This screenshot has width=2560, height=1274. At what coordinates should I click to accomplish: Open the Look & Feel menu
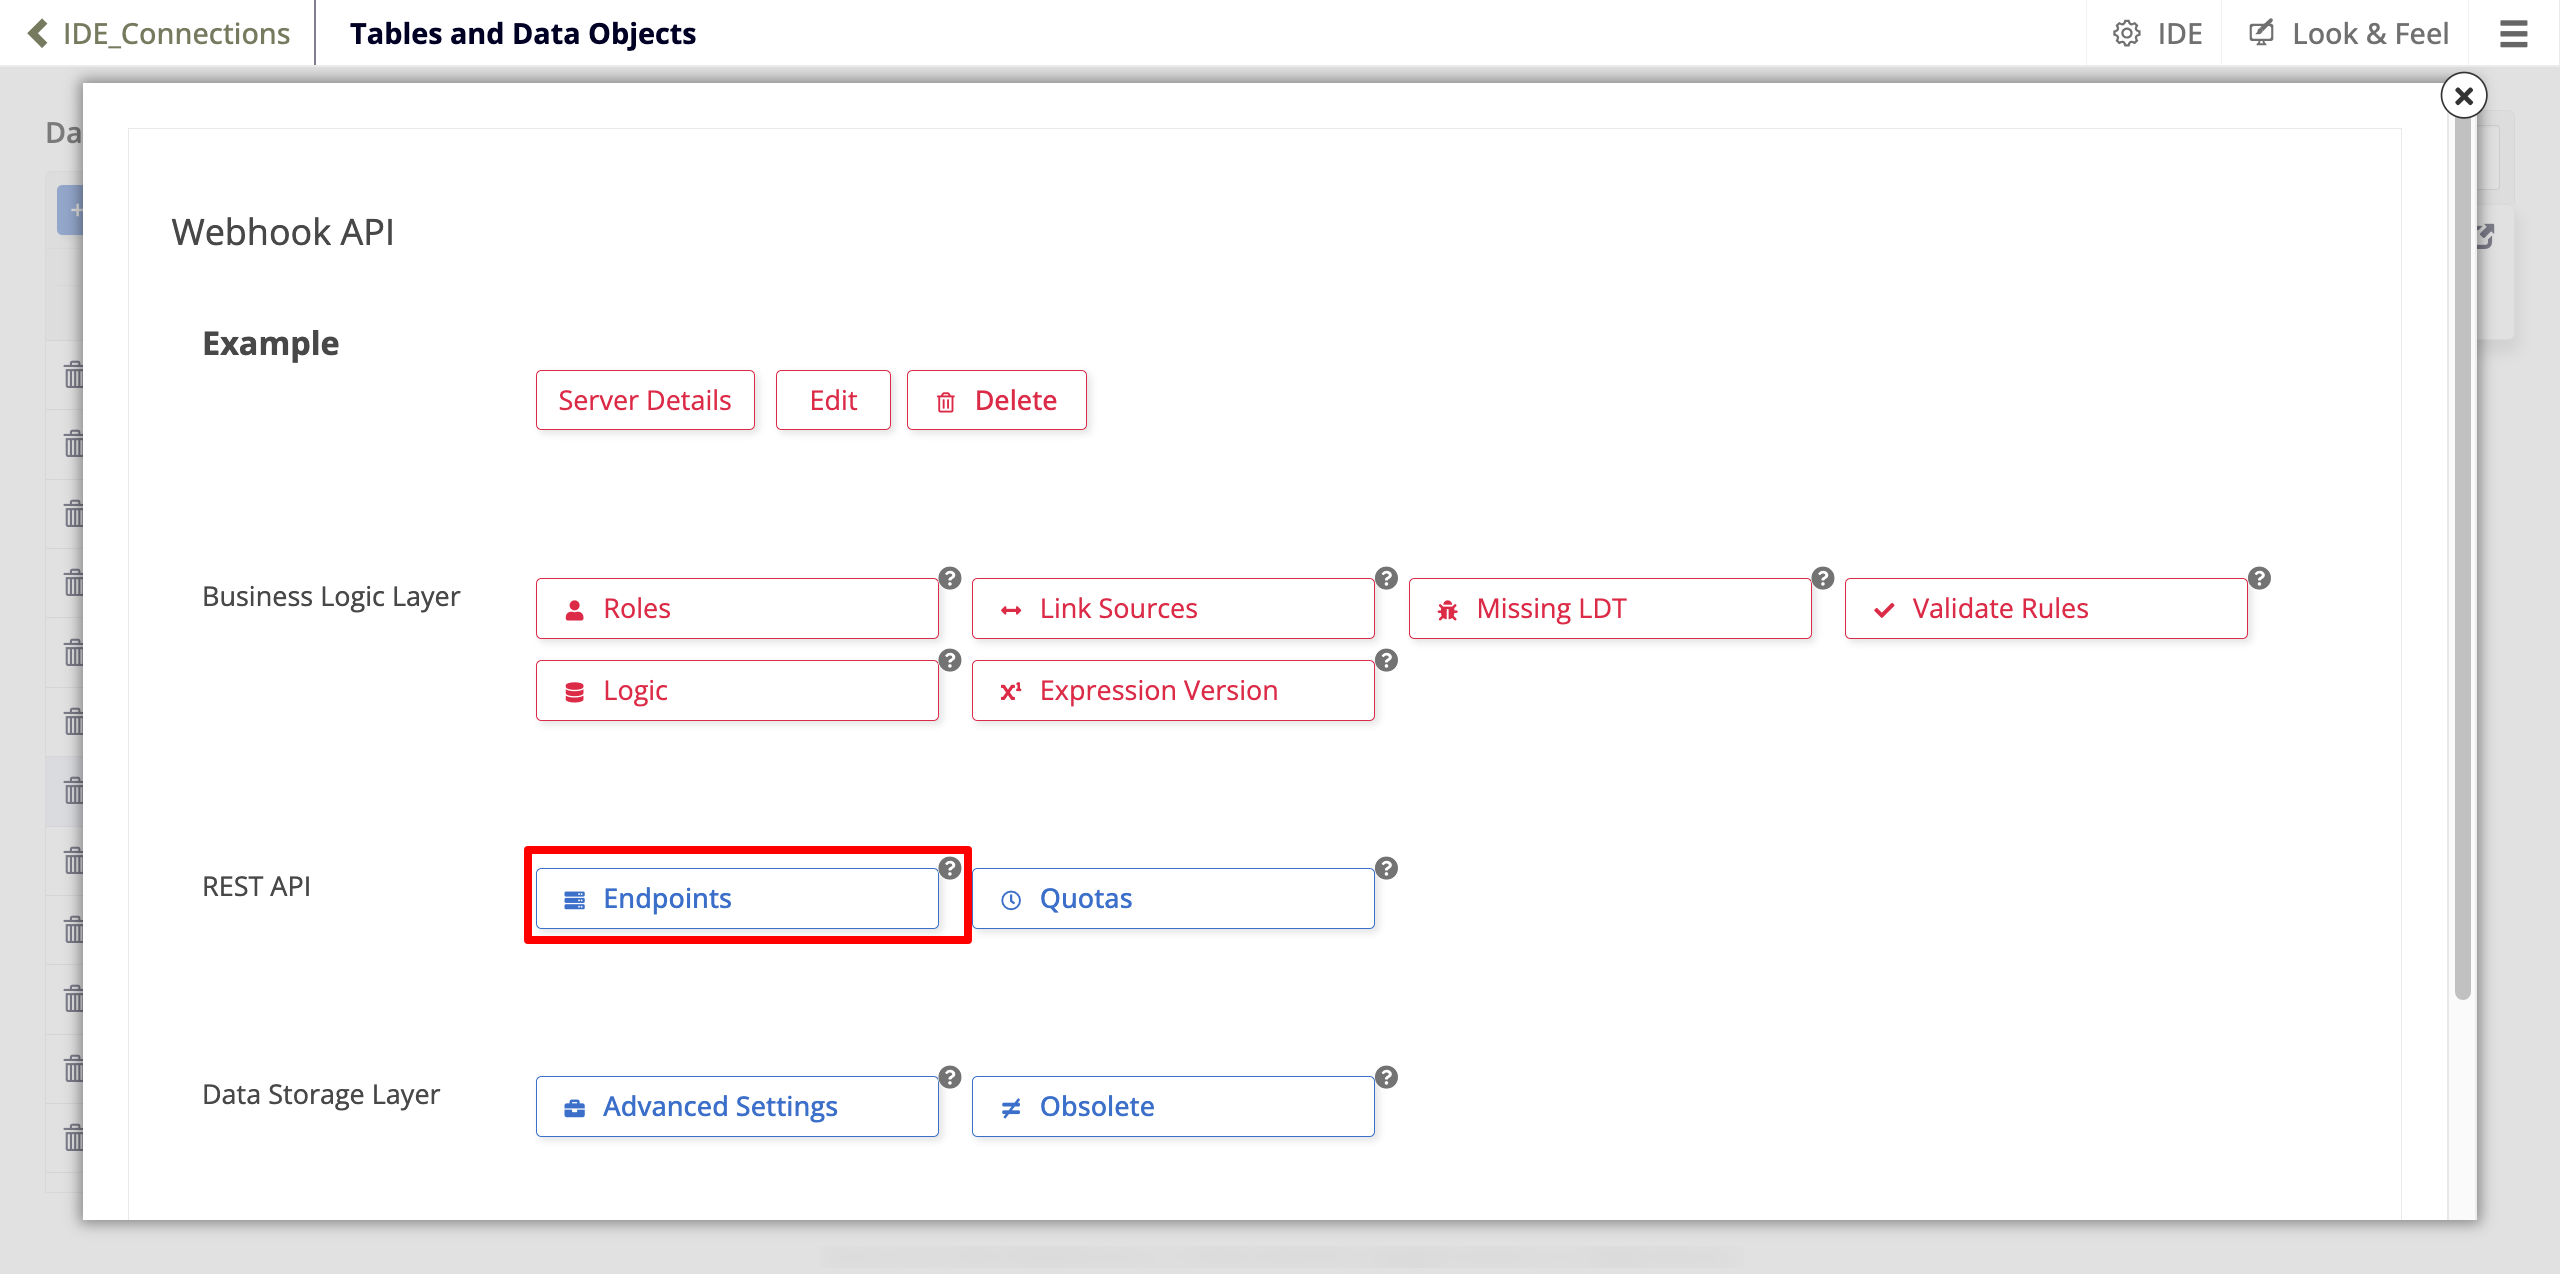[2349, 34]
